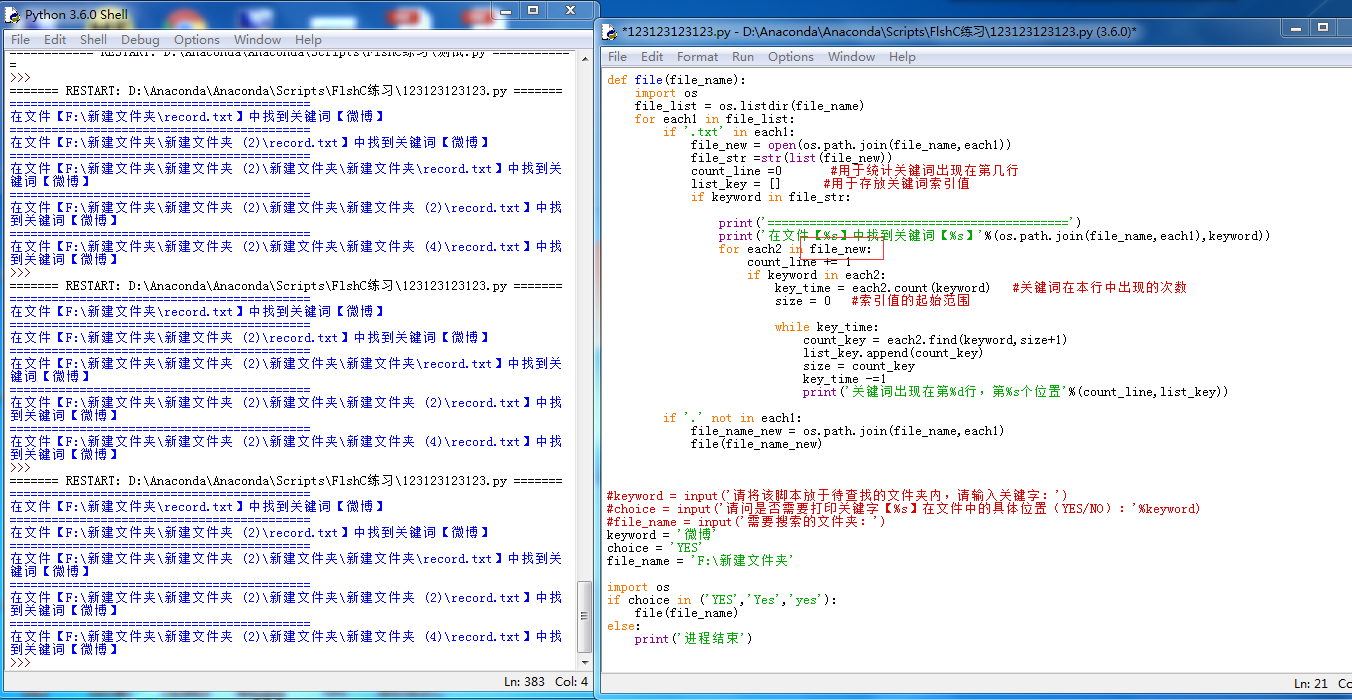Maximize the Python 3.6.0 Shell window
Screen dimensions: 1352x700
(x=534, y=10)
